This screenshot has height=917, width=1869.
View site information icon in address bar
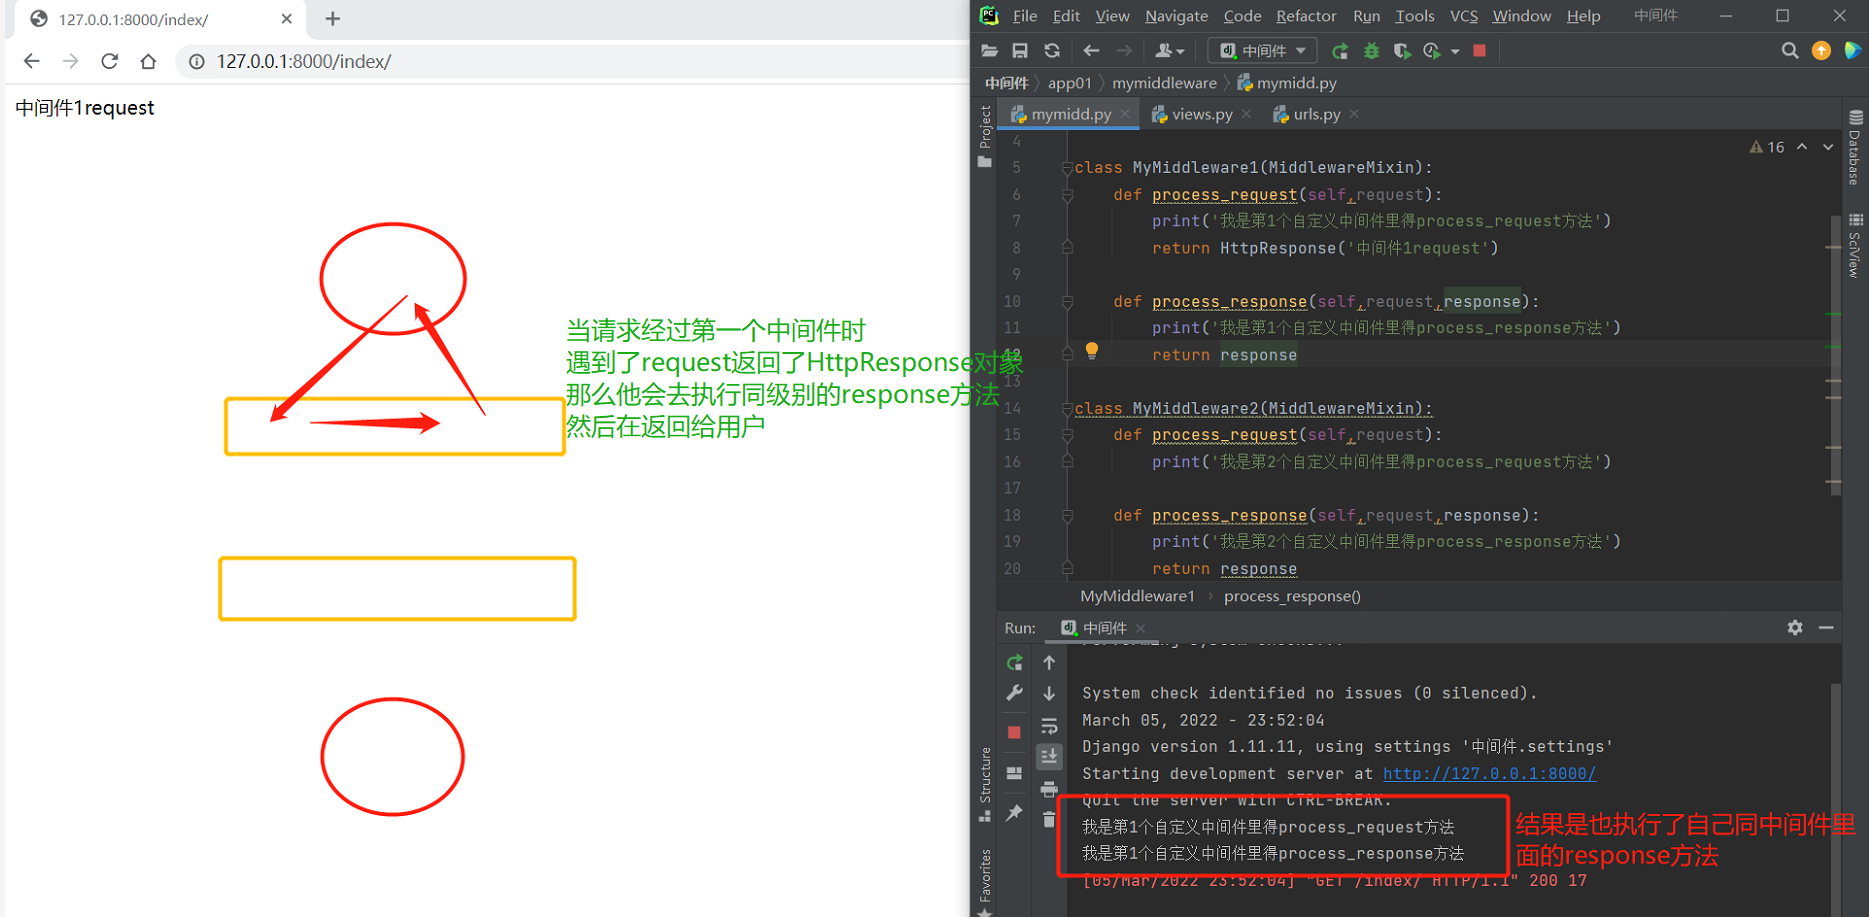pyautogui.click(x=197, y=61)
